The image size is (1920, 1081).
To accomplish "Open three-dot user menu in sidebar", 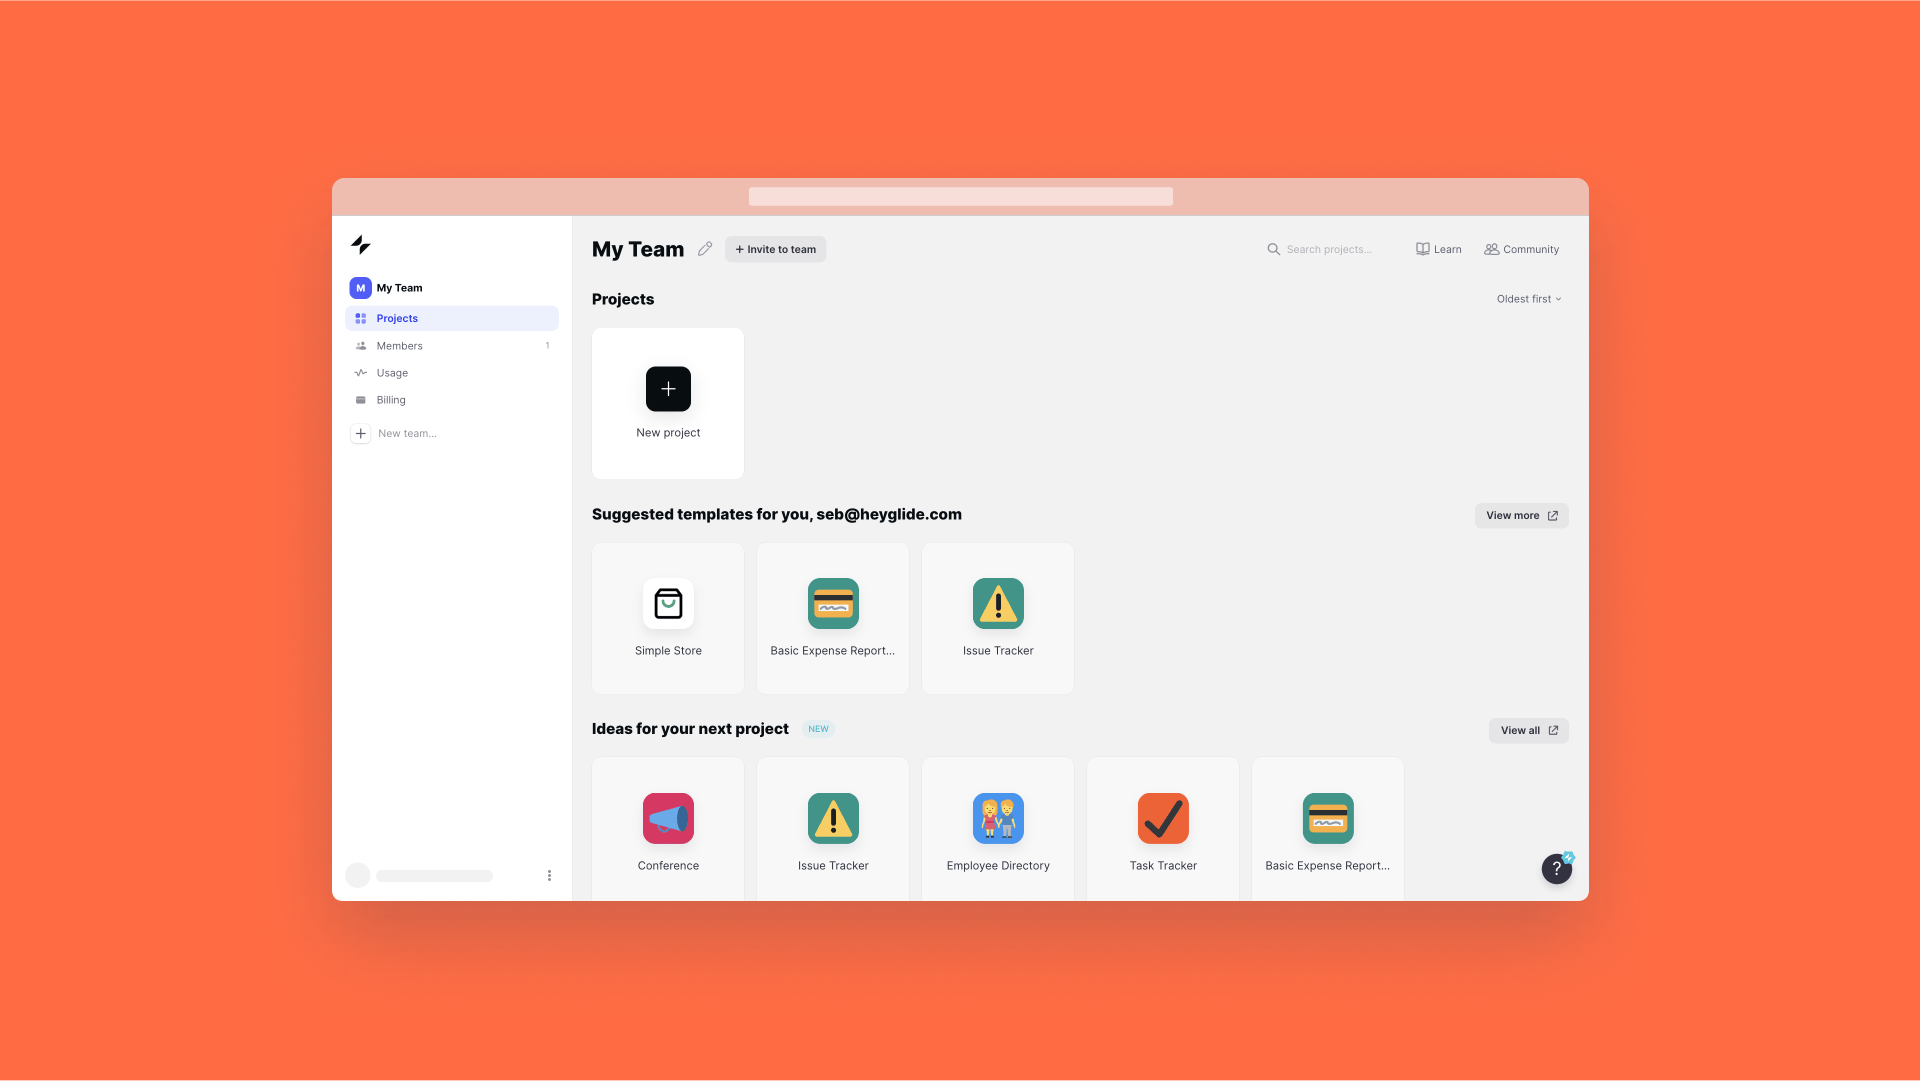I will click(549, 875).
